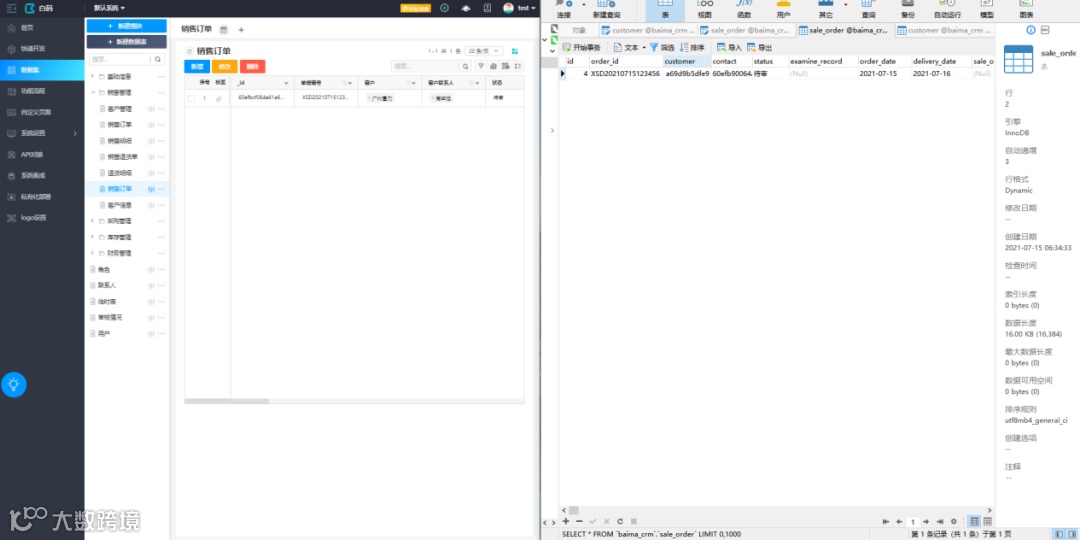The width and height of the screenshot is (1080, 540).
Task: Expand the 采购管理 folder
Action: (x=93, y=221)
